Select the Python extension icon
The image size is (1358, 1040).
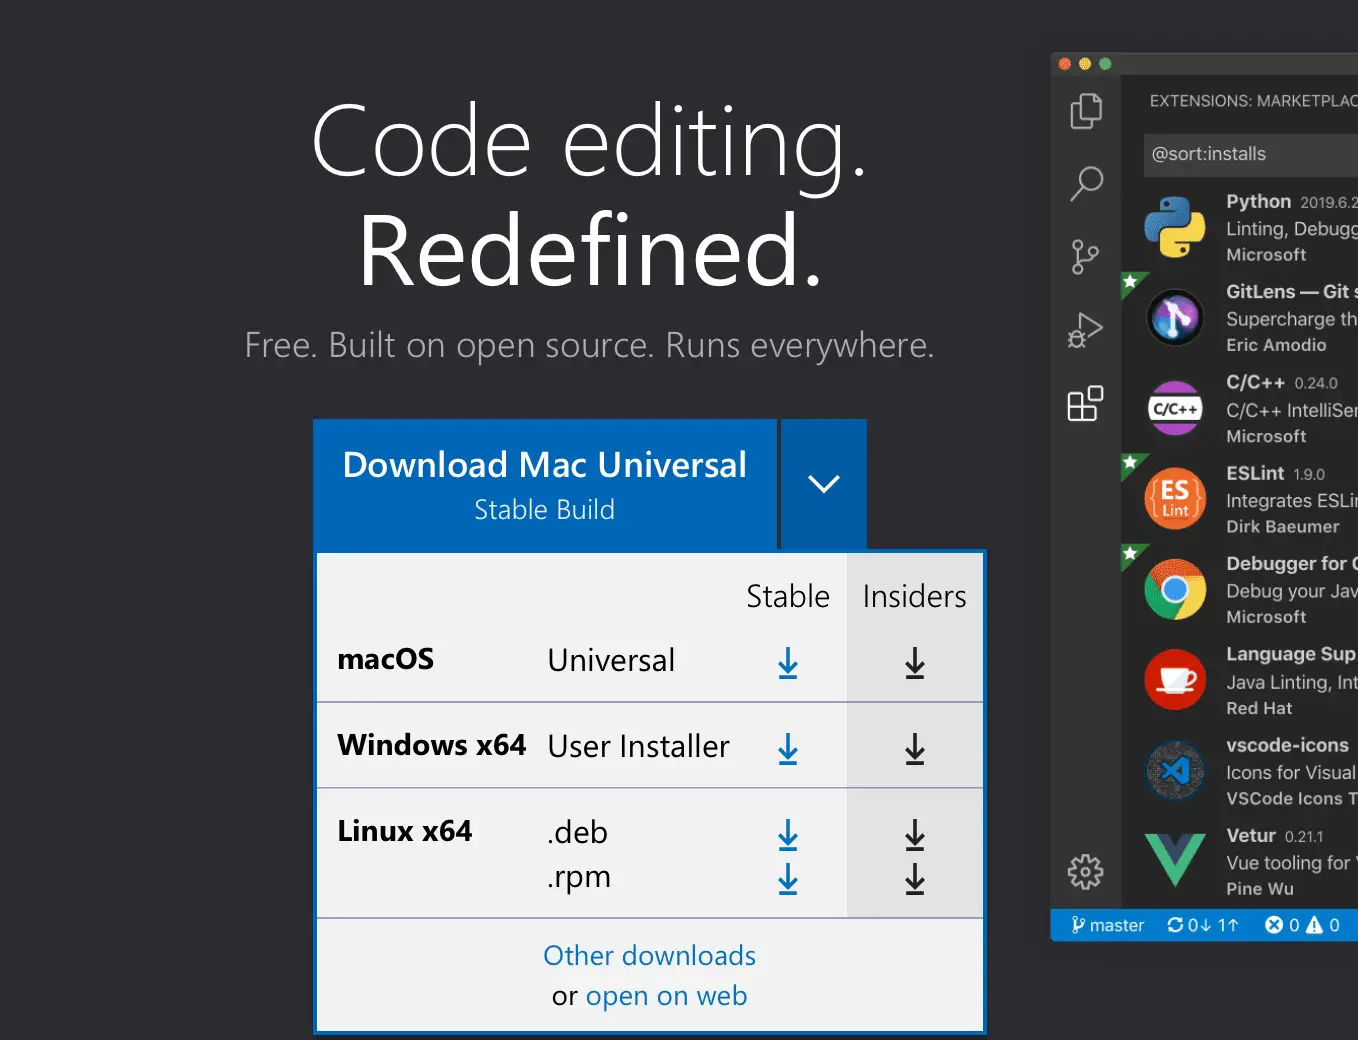(1175, 227)
